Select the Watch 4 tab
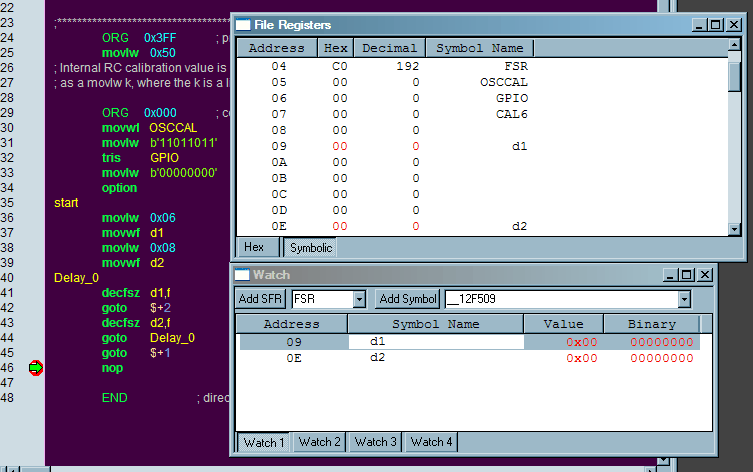 coord(431,442)
